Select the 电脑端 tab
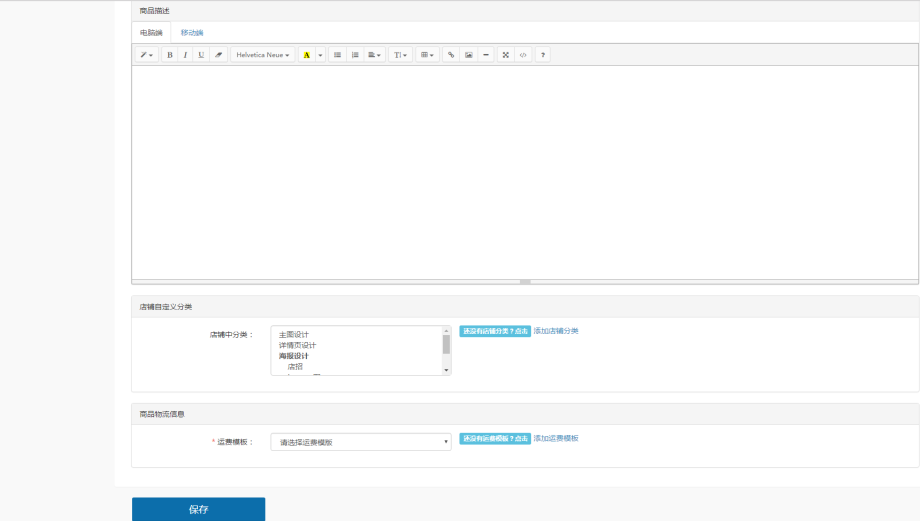Screen dimensions: 920x521 [x=151, y=33]
